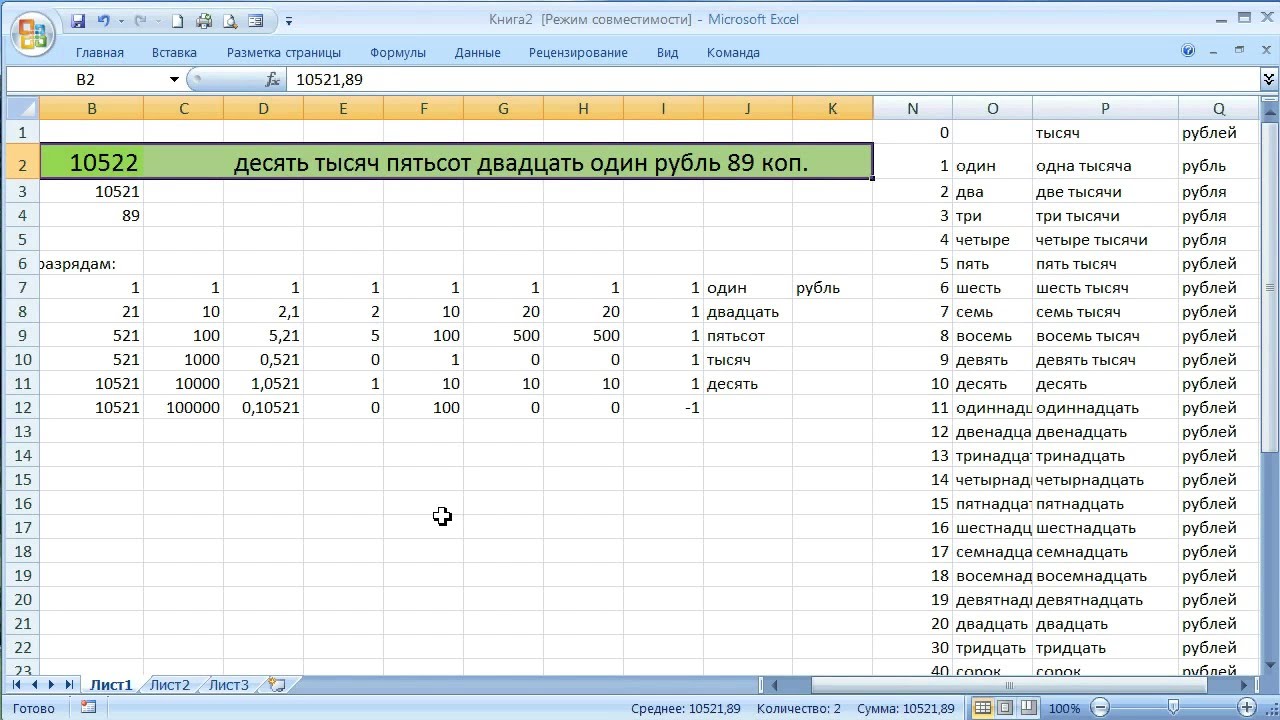Image resolution: width=1280 pixels, height=720 pixels.
Task: Select cell B4 containing 89
Action: tap(92, 215)
